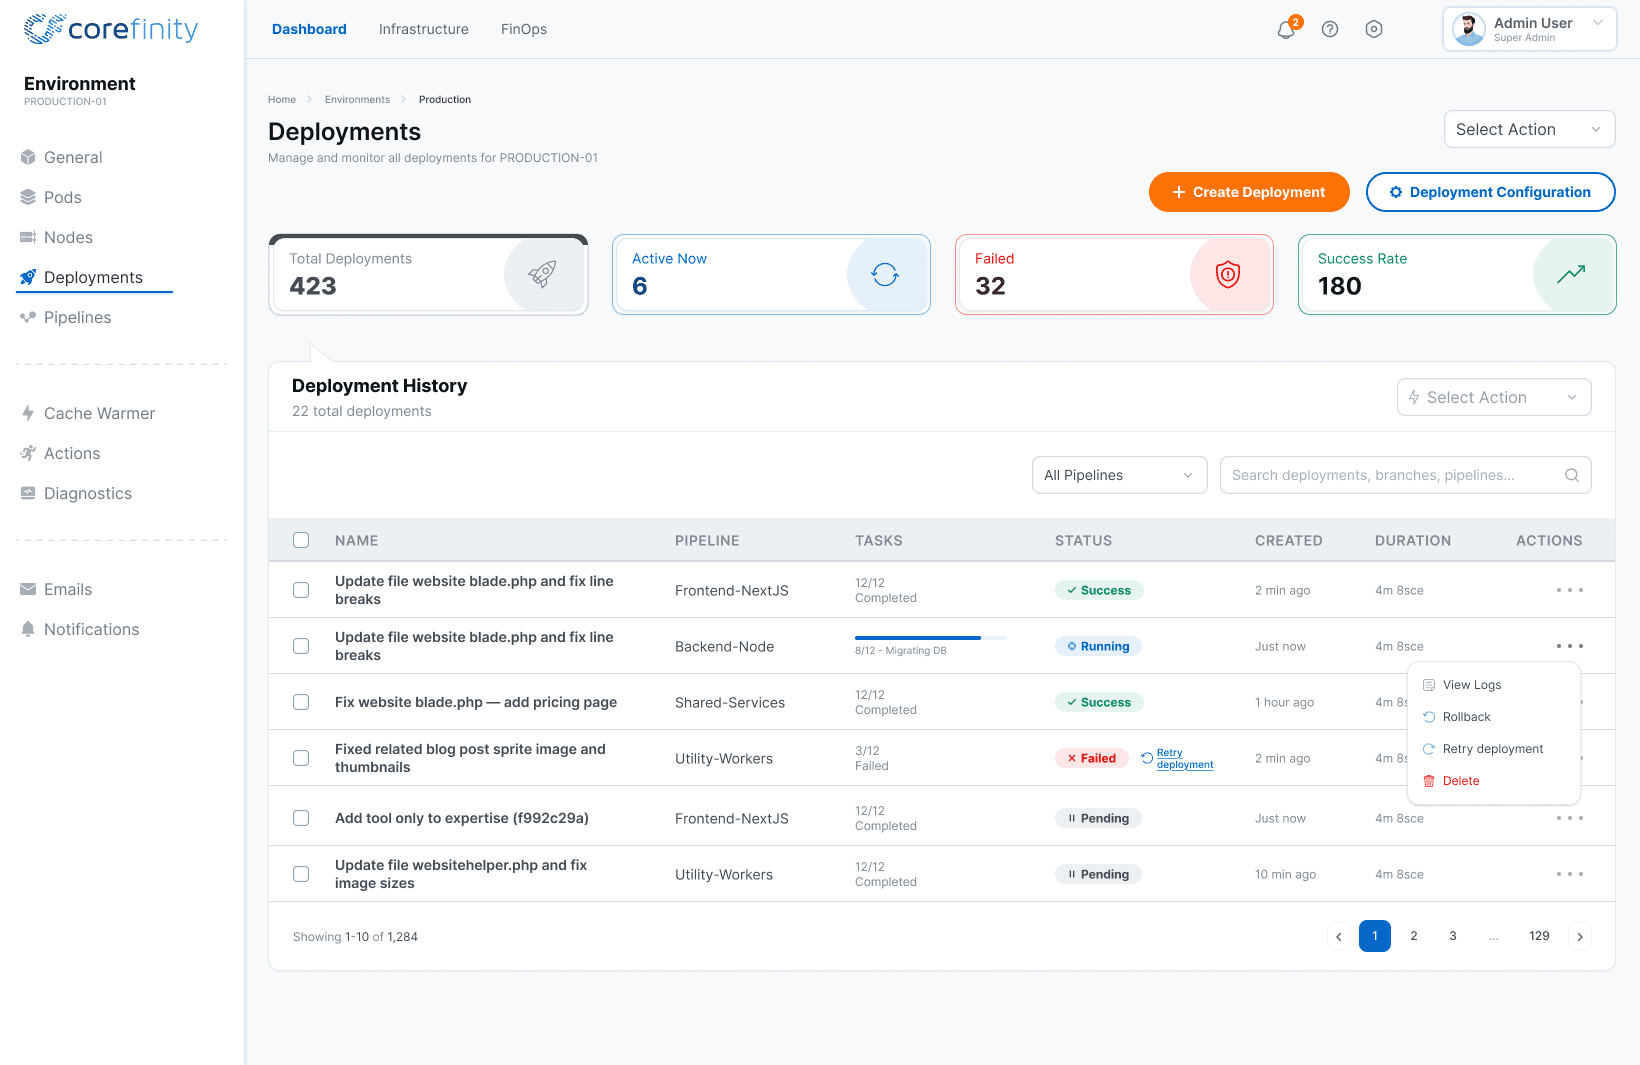Switch to the FinOps tab
1640x1065 pixels.
click(524, 29)
